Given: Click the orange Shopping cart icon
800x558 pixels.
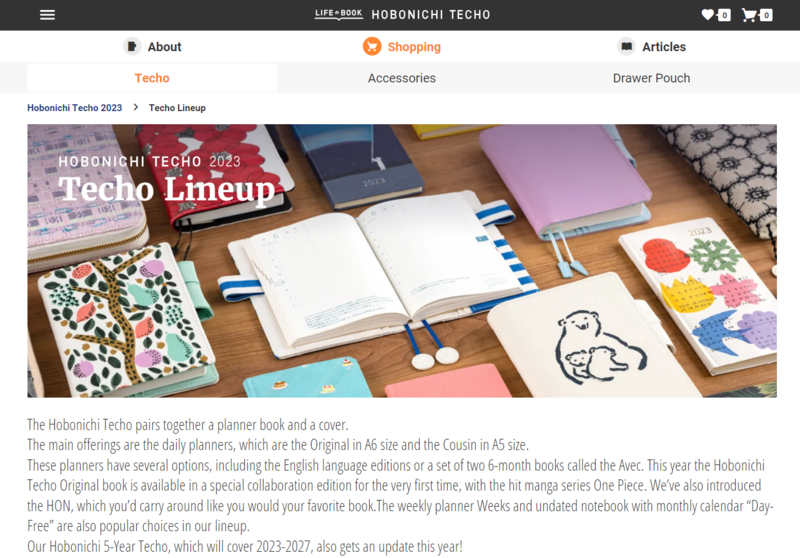Looking at the screenshot, I should [x=372, y=46].
